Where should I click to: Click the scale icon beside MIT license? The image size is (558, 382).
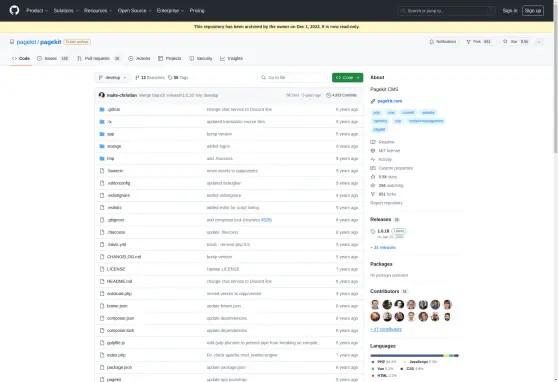click(x=373, y=151)
